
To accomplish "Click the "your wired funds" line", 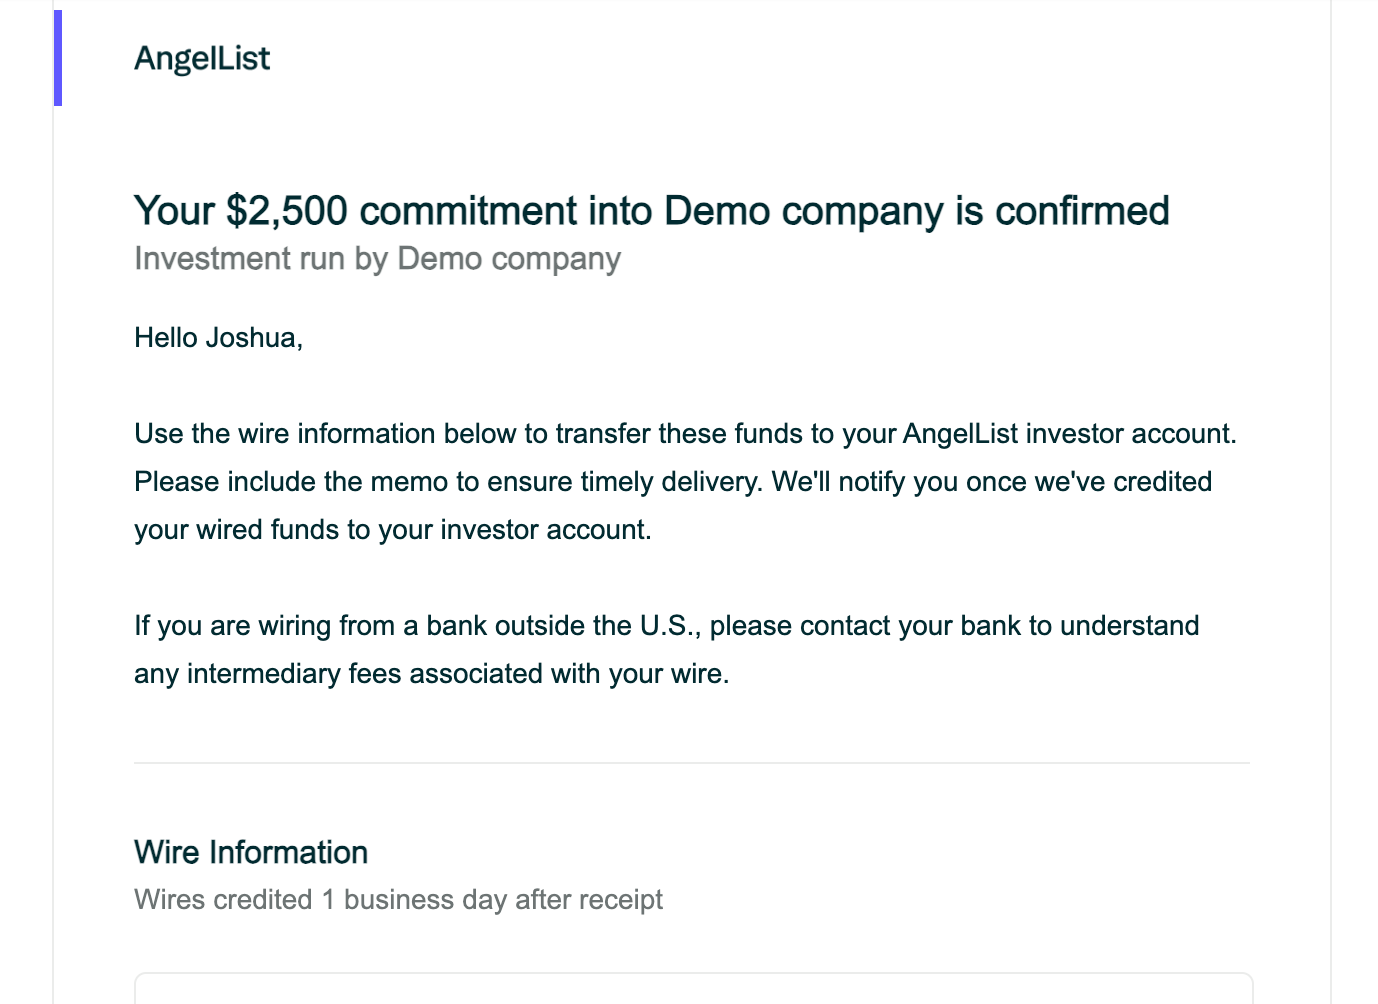I will click(x=393, y=530).
